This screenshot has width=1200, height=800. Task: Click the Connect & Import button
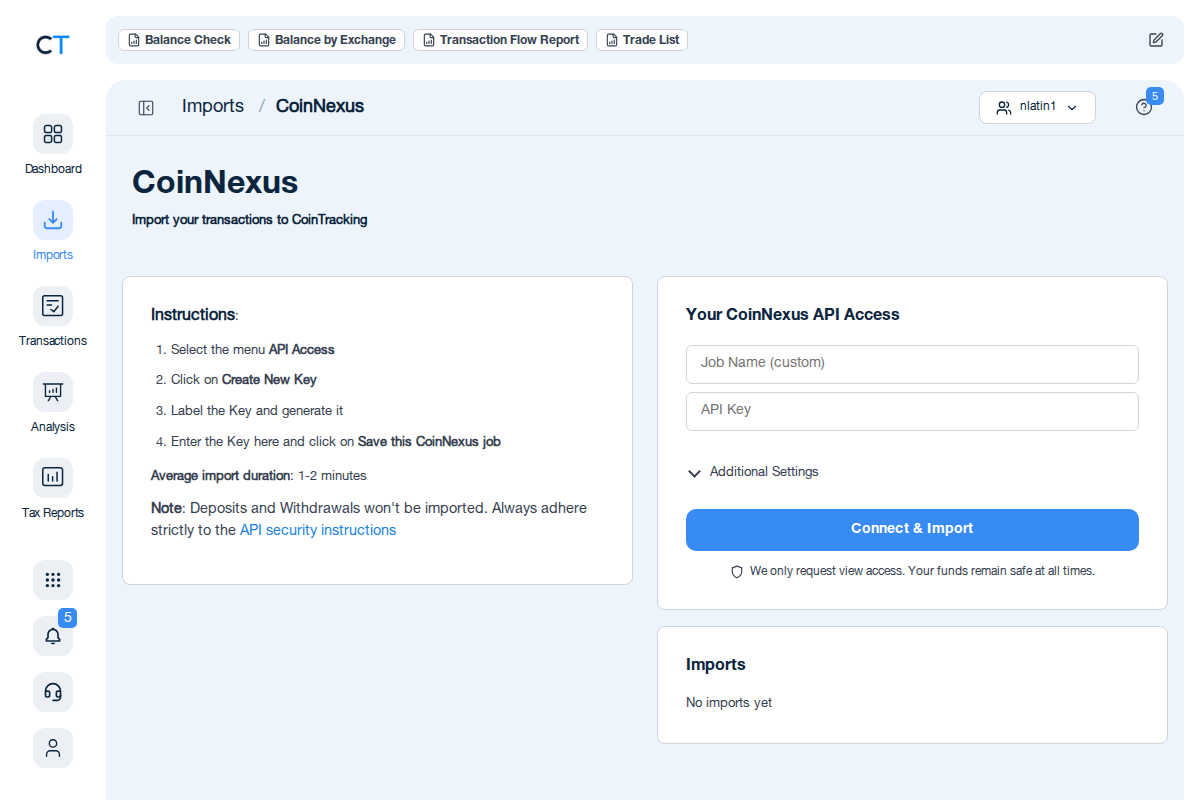pos(912,530)
